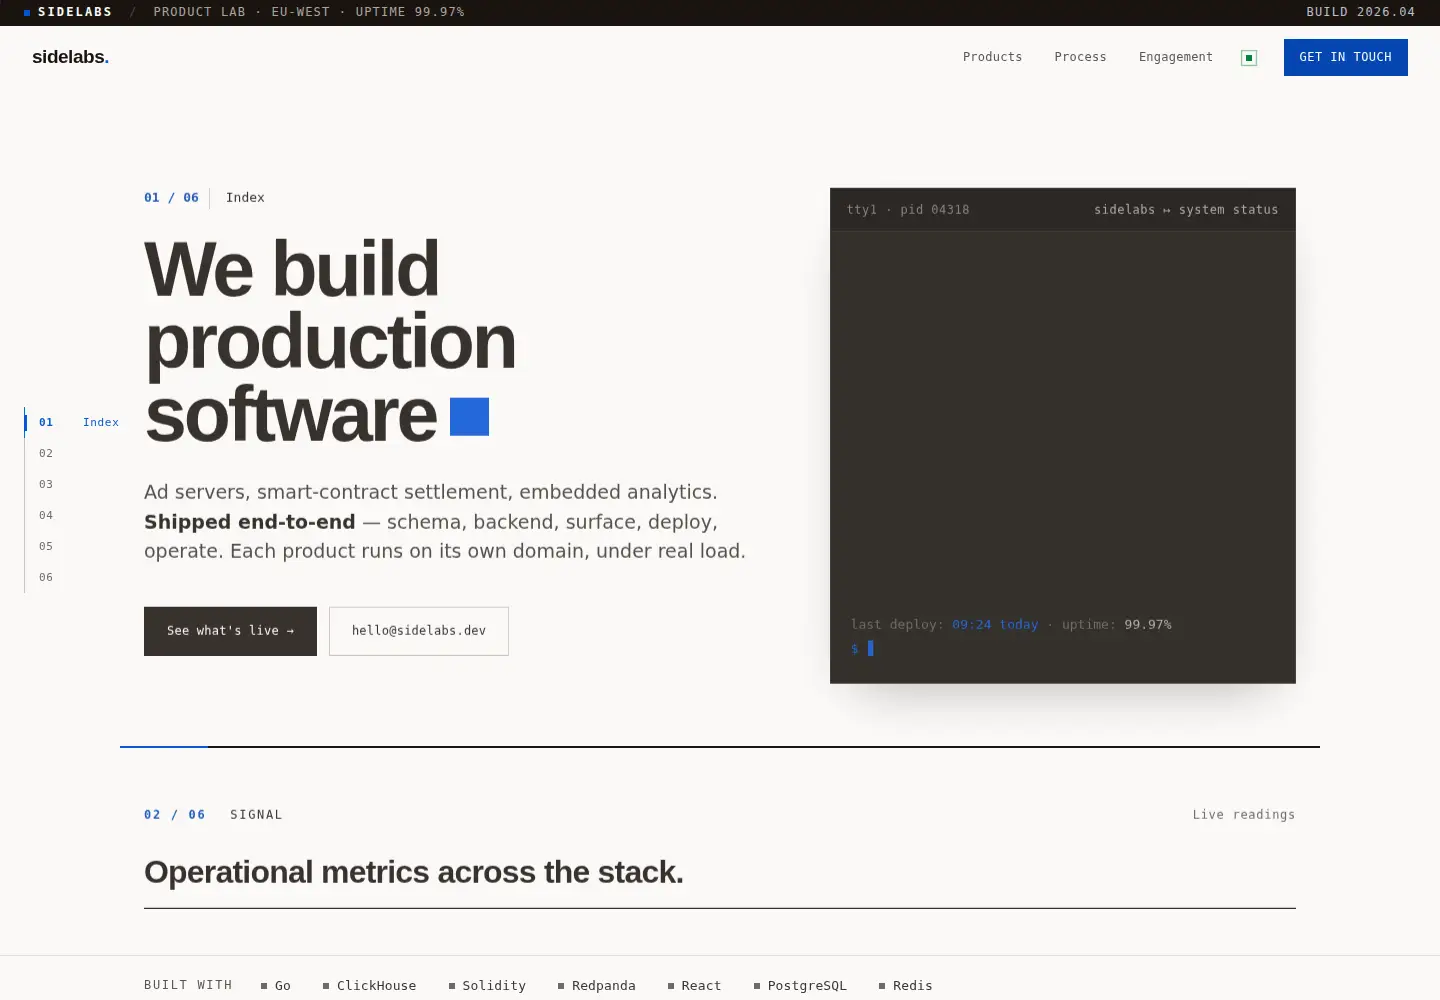Click the blue SIDELABS square in top bar

tap(27, 13)
